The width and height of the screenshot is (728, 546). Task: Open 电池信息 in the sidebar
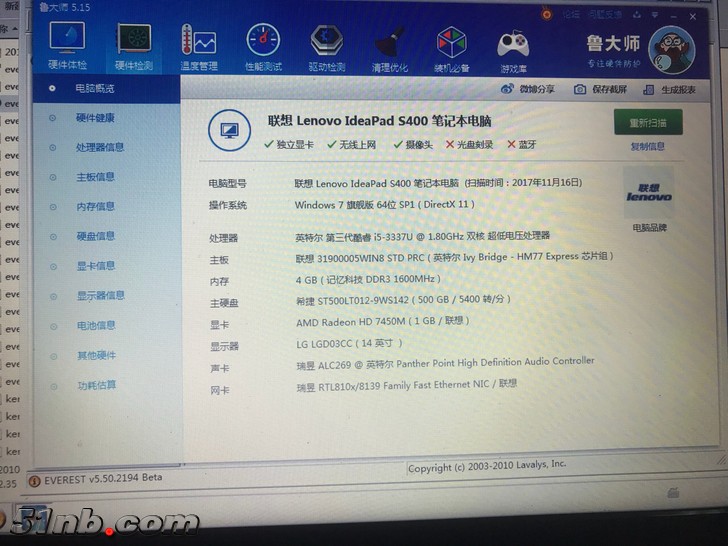pos(96,325)
